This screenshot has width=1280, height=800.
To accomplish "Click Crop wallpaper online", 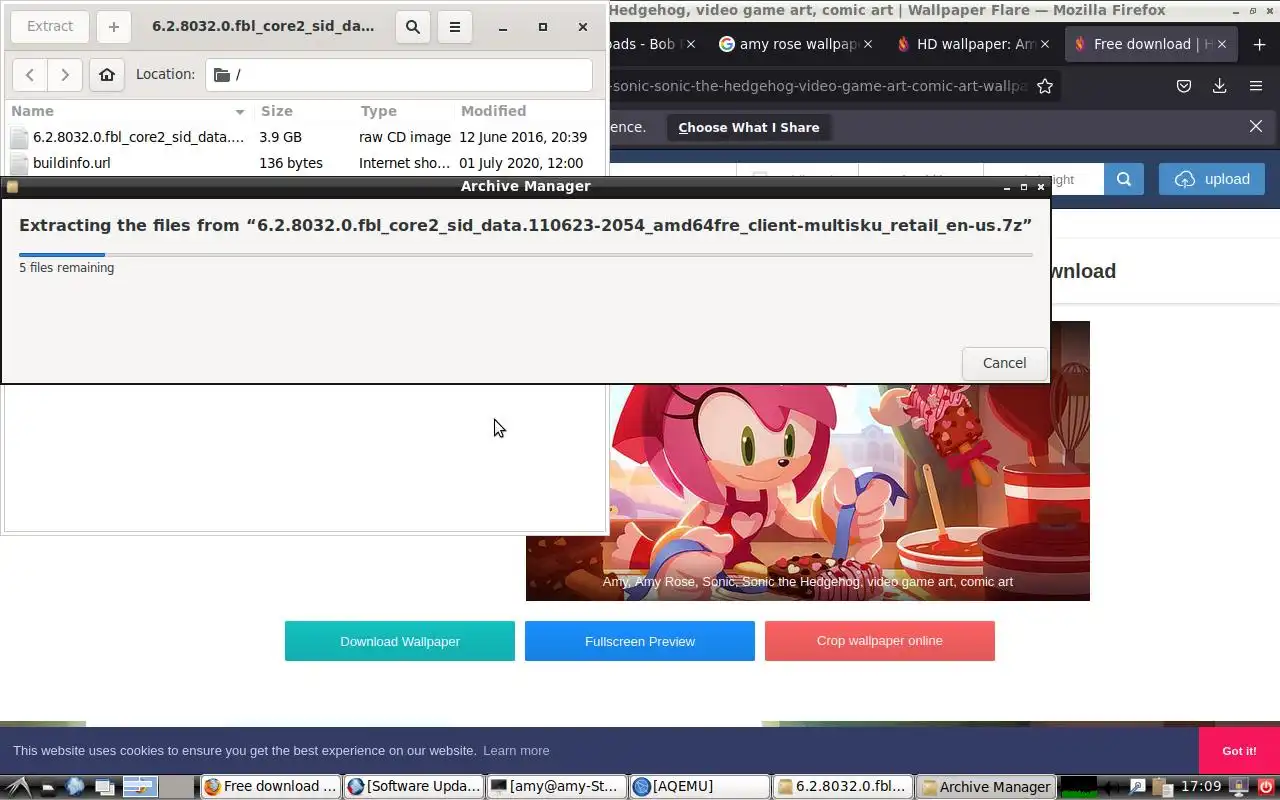I will (880, 641).
